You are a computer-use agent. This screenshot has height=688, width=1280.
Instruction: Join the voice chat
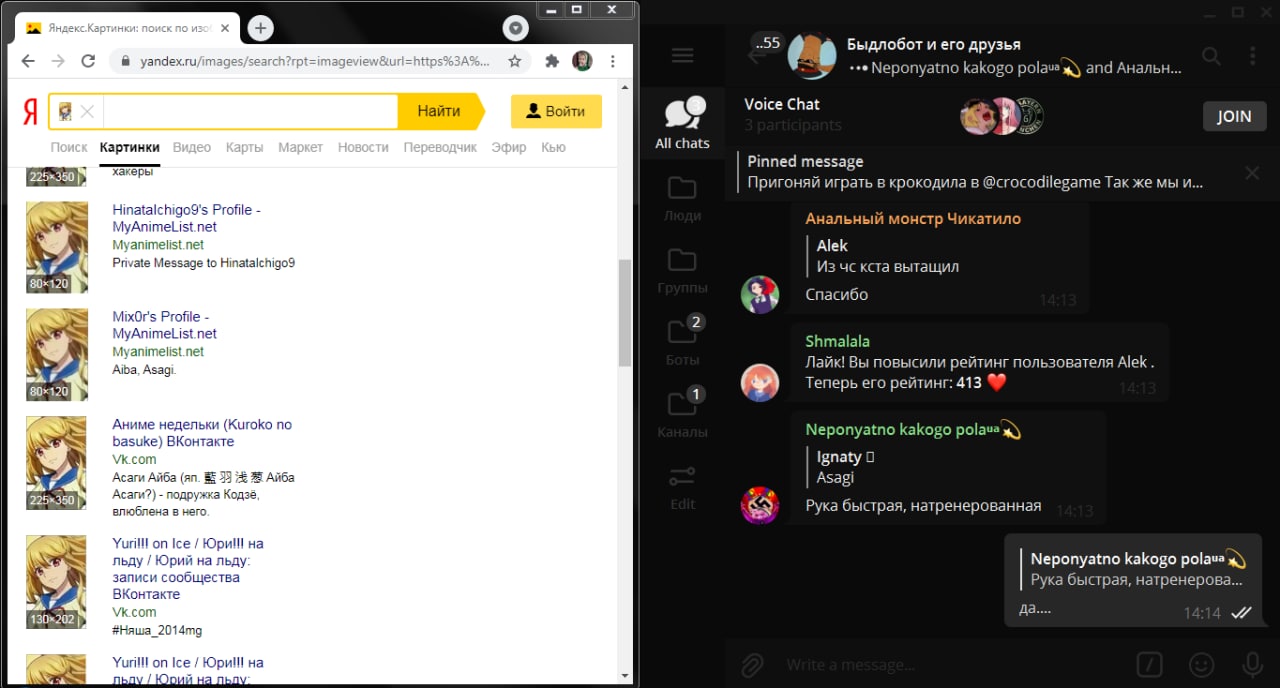(1234, 116)
